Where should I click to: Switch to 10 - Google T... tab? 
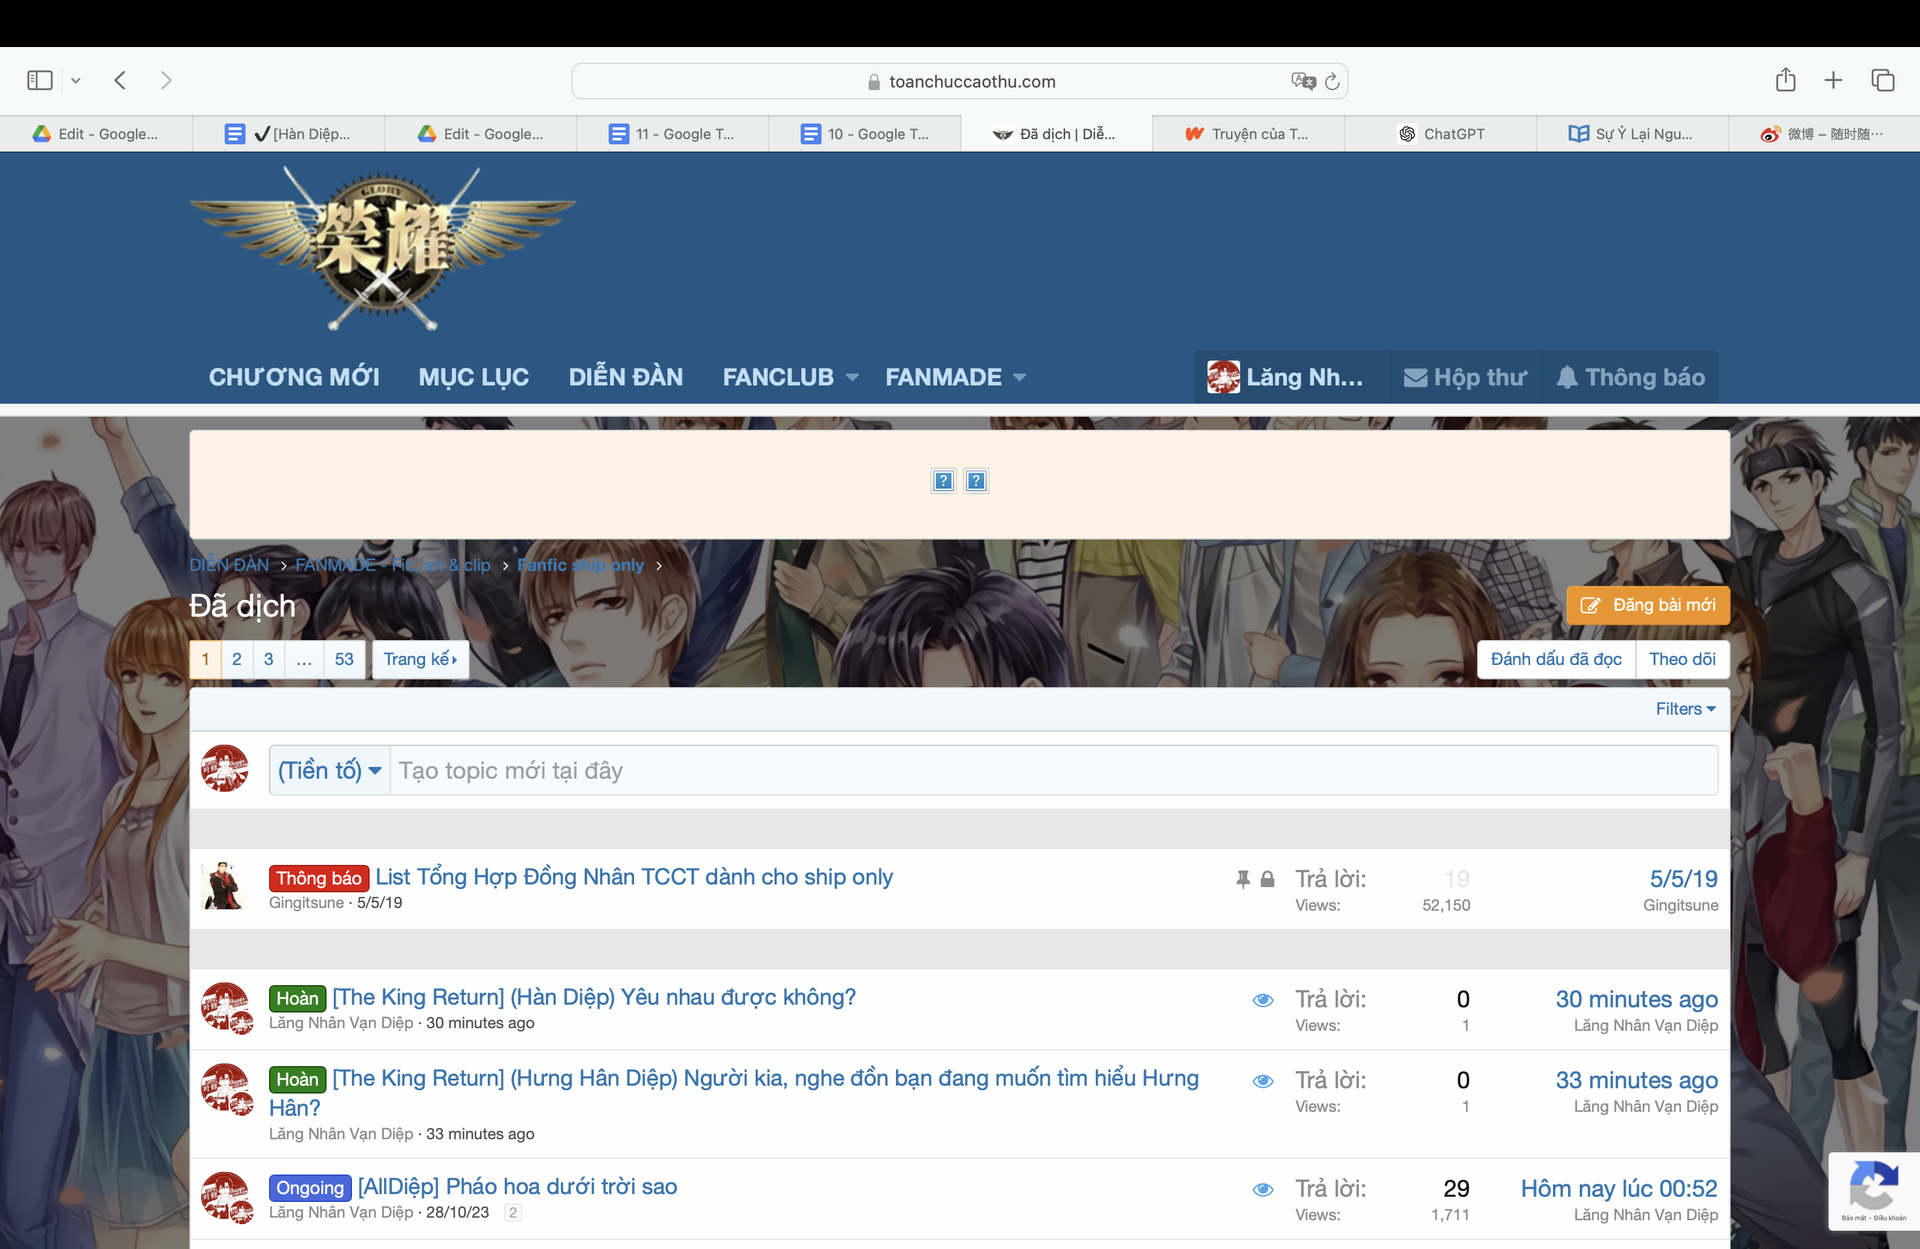click(x=865, y=134)
